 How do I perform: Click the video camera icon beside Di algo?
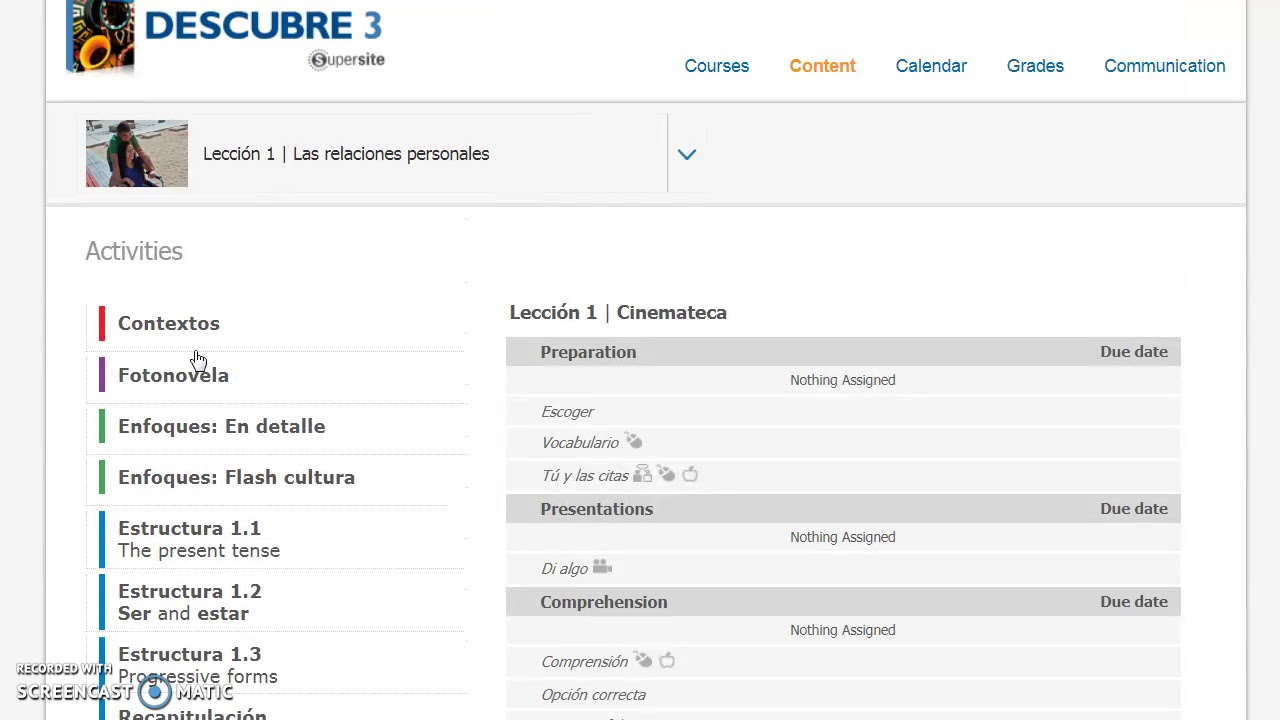(x=602, y=567)
